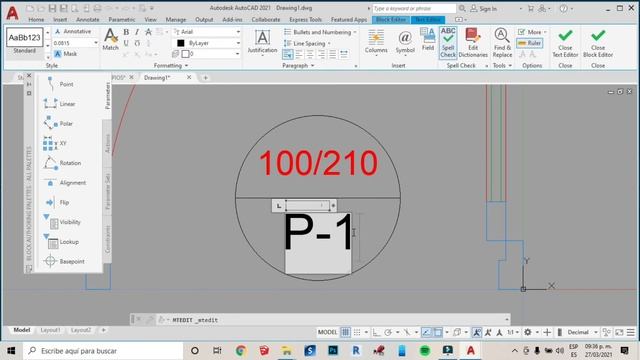
Task: Click the Customization menu icon in status bar
Action: tap(631, 332)
